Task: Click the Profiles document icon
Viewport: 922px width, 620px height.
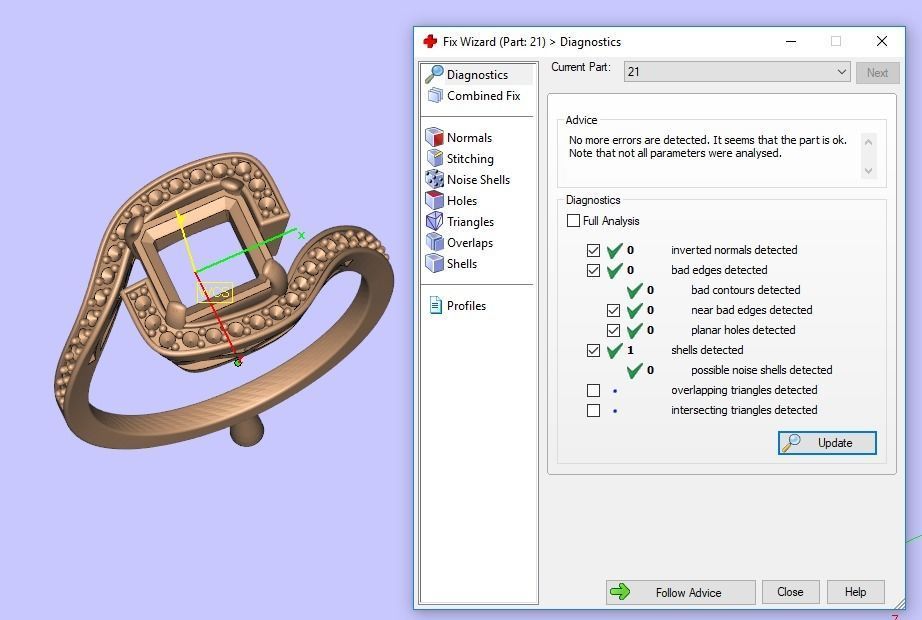Action: (x=435, y=305)
